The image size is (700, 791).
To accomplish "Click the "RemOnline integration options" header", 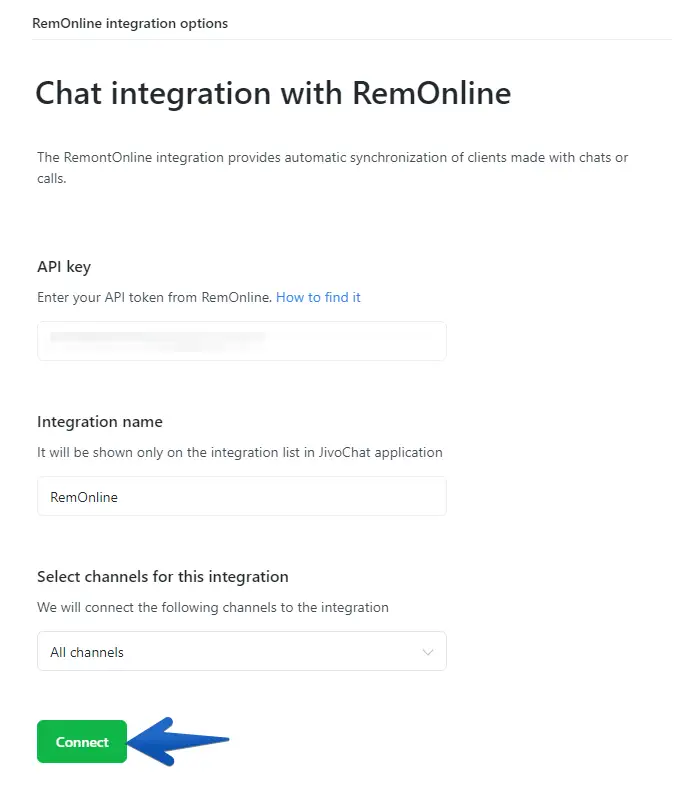I will [130, 23].
